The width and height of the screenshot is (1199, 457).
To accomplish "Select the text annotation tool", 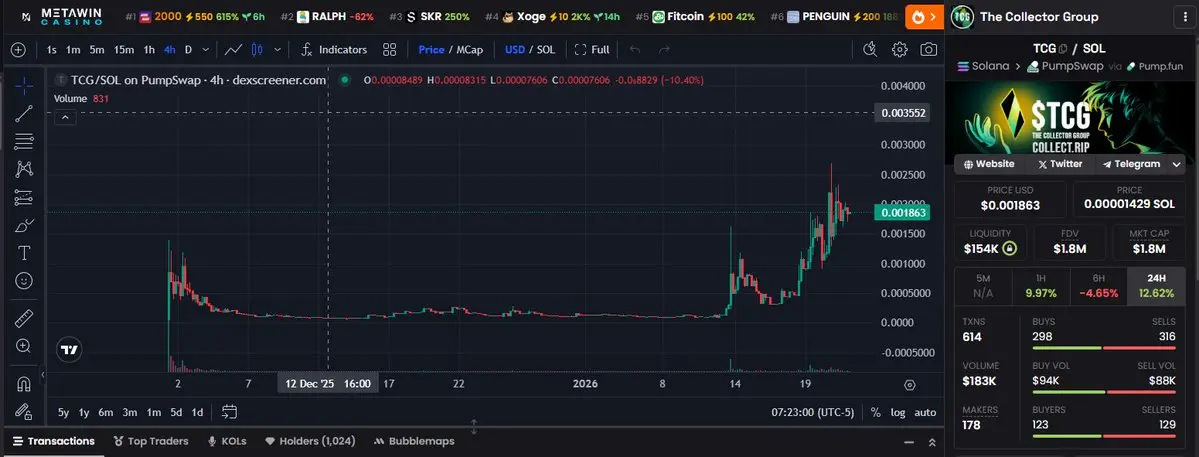I will coord(24,253).
